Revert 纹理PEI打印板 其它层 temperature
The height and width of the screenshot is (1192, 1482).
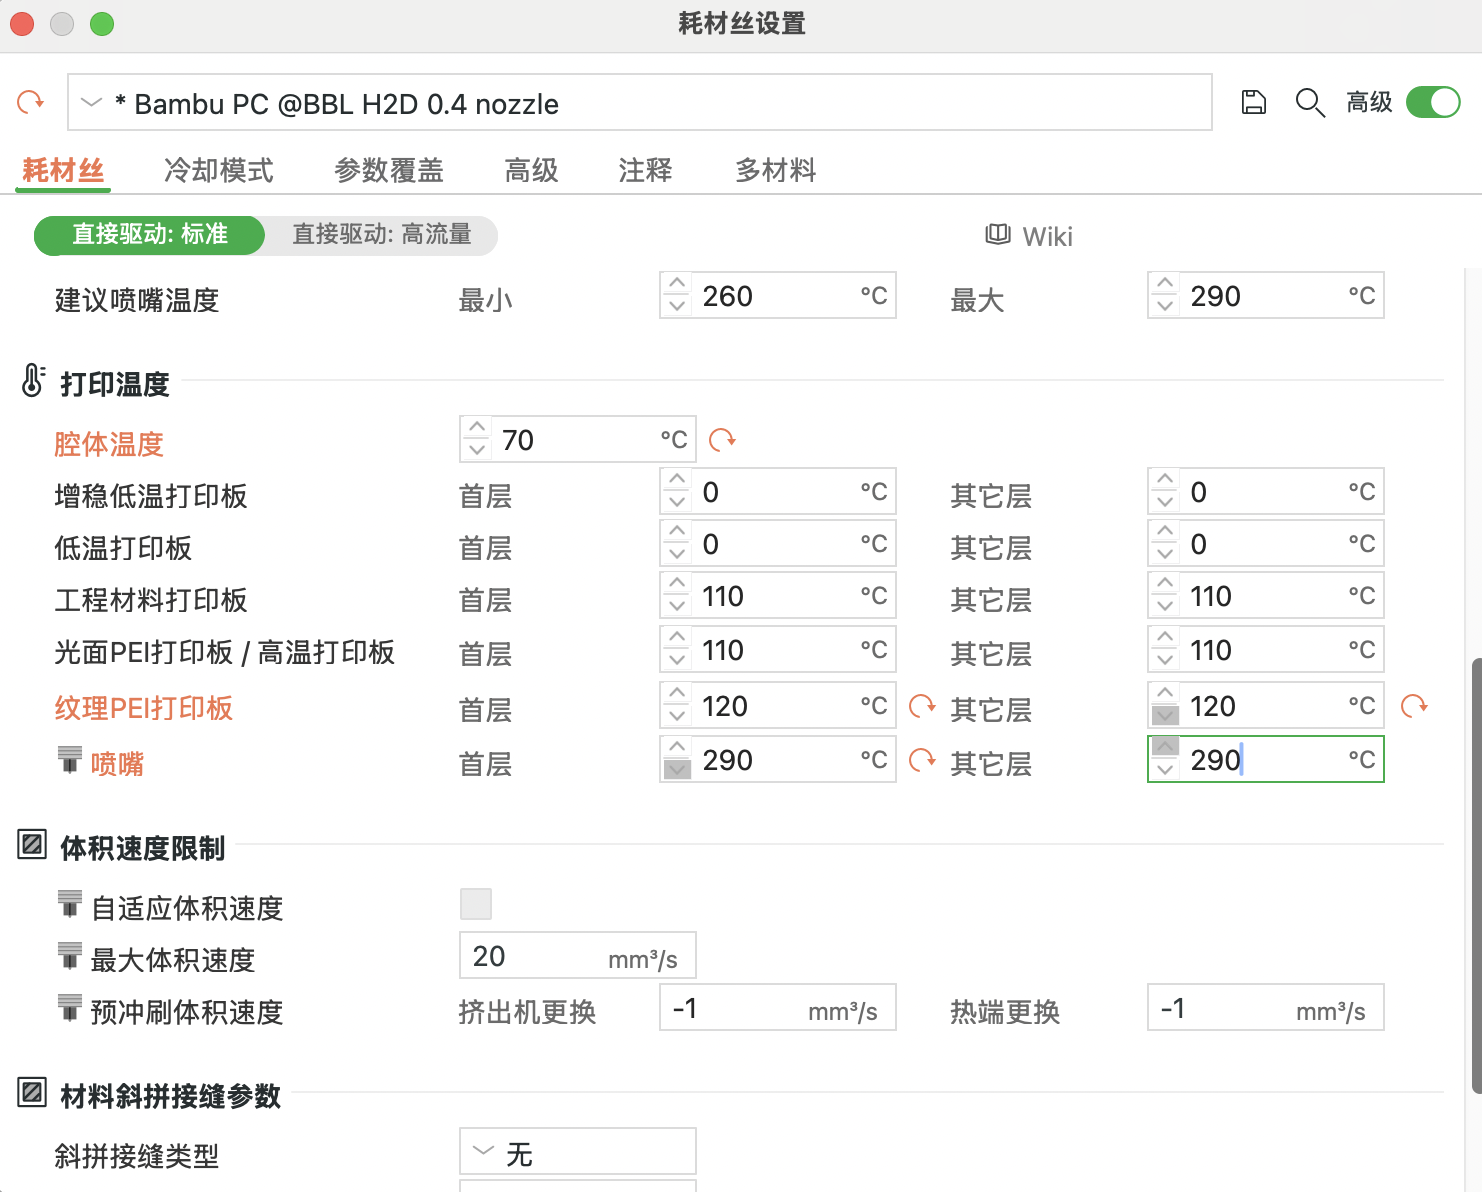1414,707
